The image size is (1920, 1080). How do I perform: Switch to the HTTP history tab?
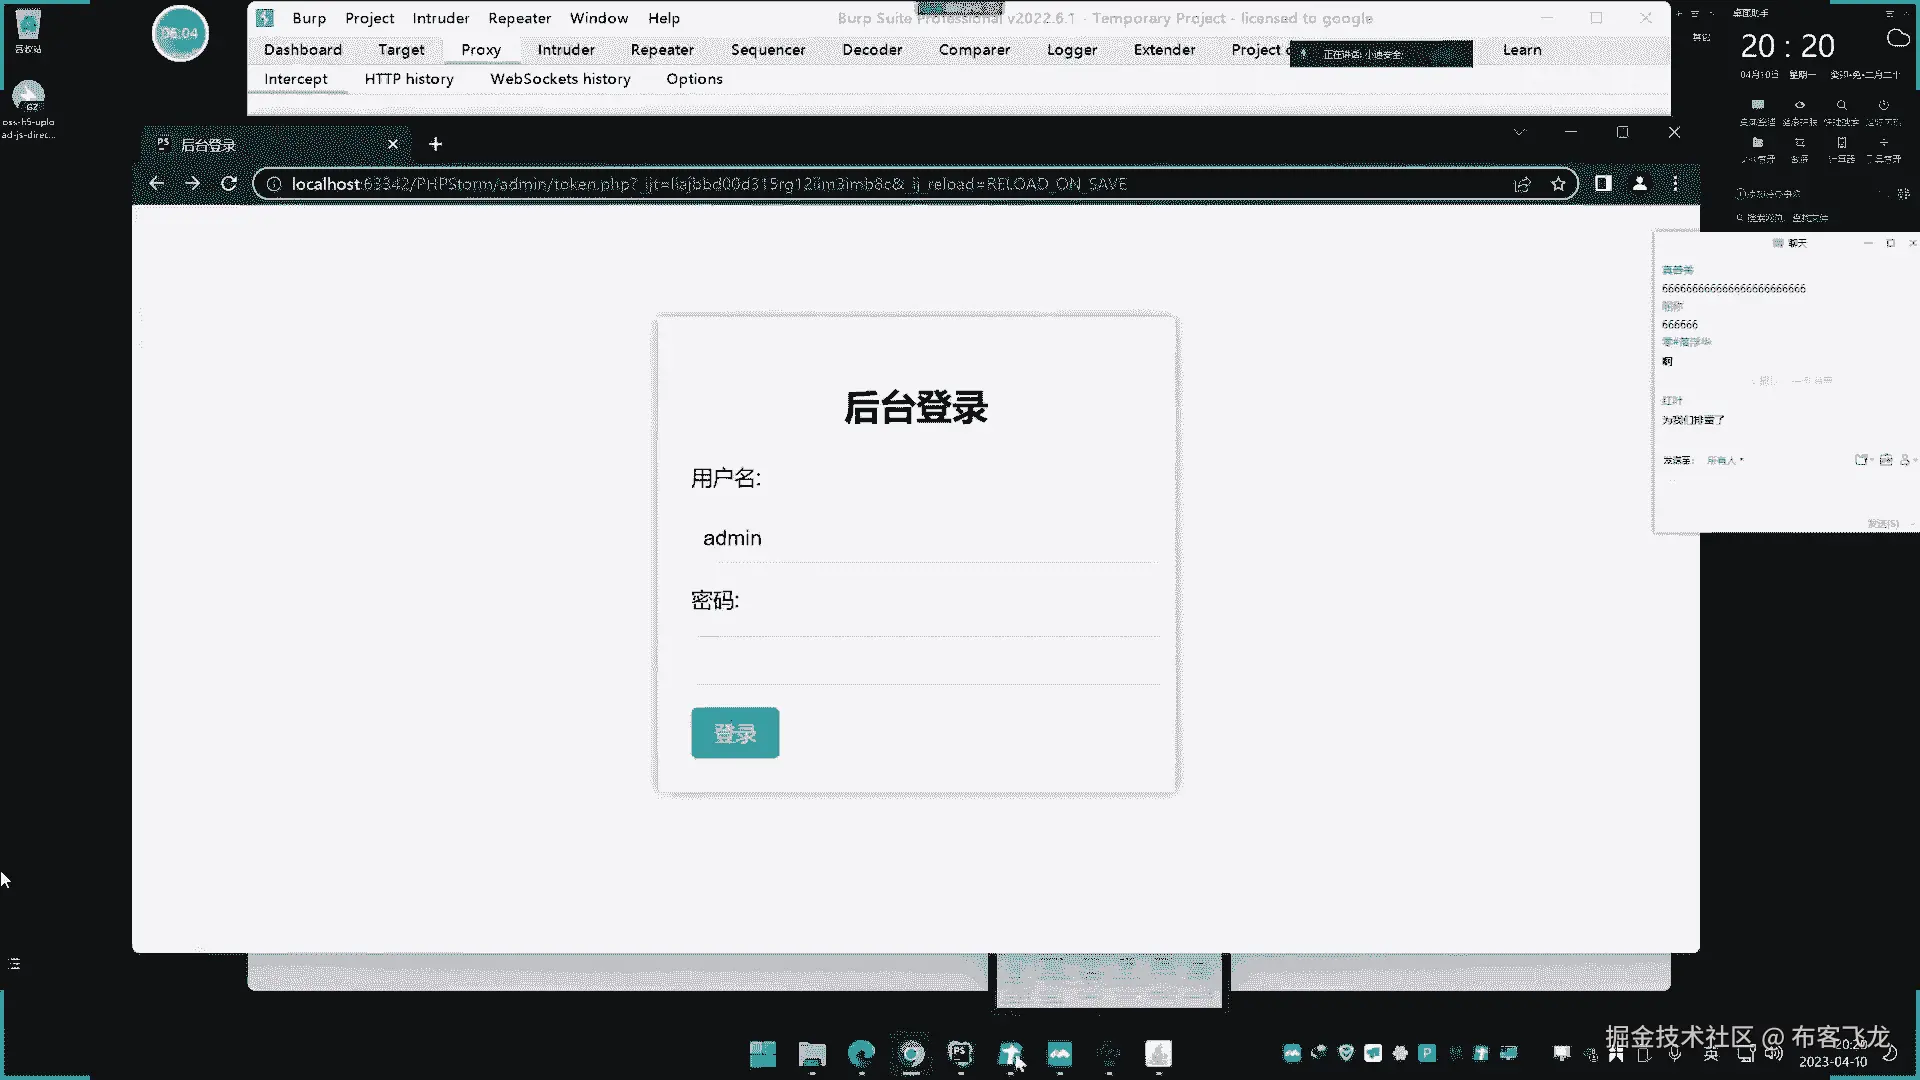(408, 79)
